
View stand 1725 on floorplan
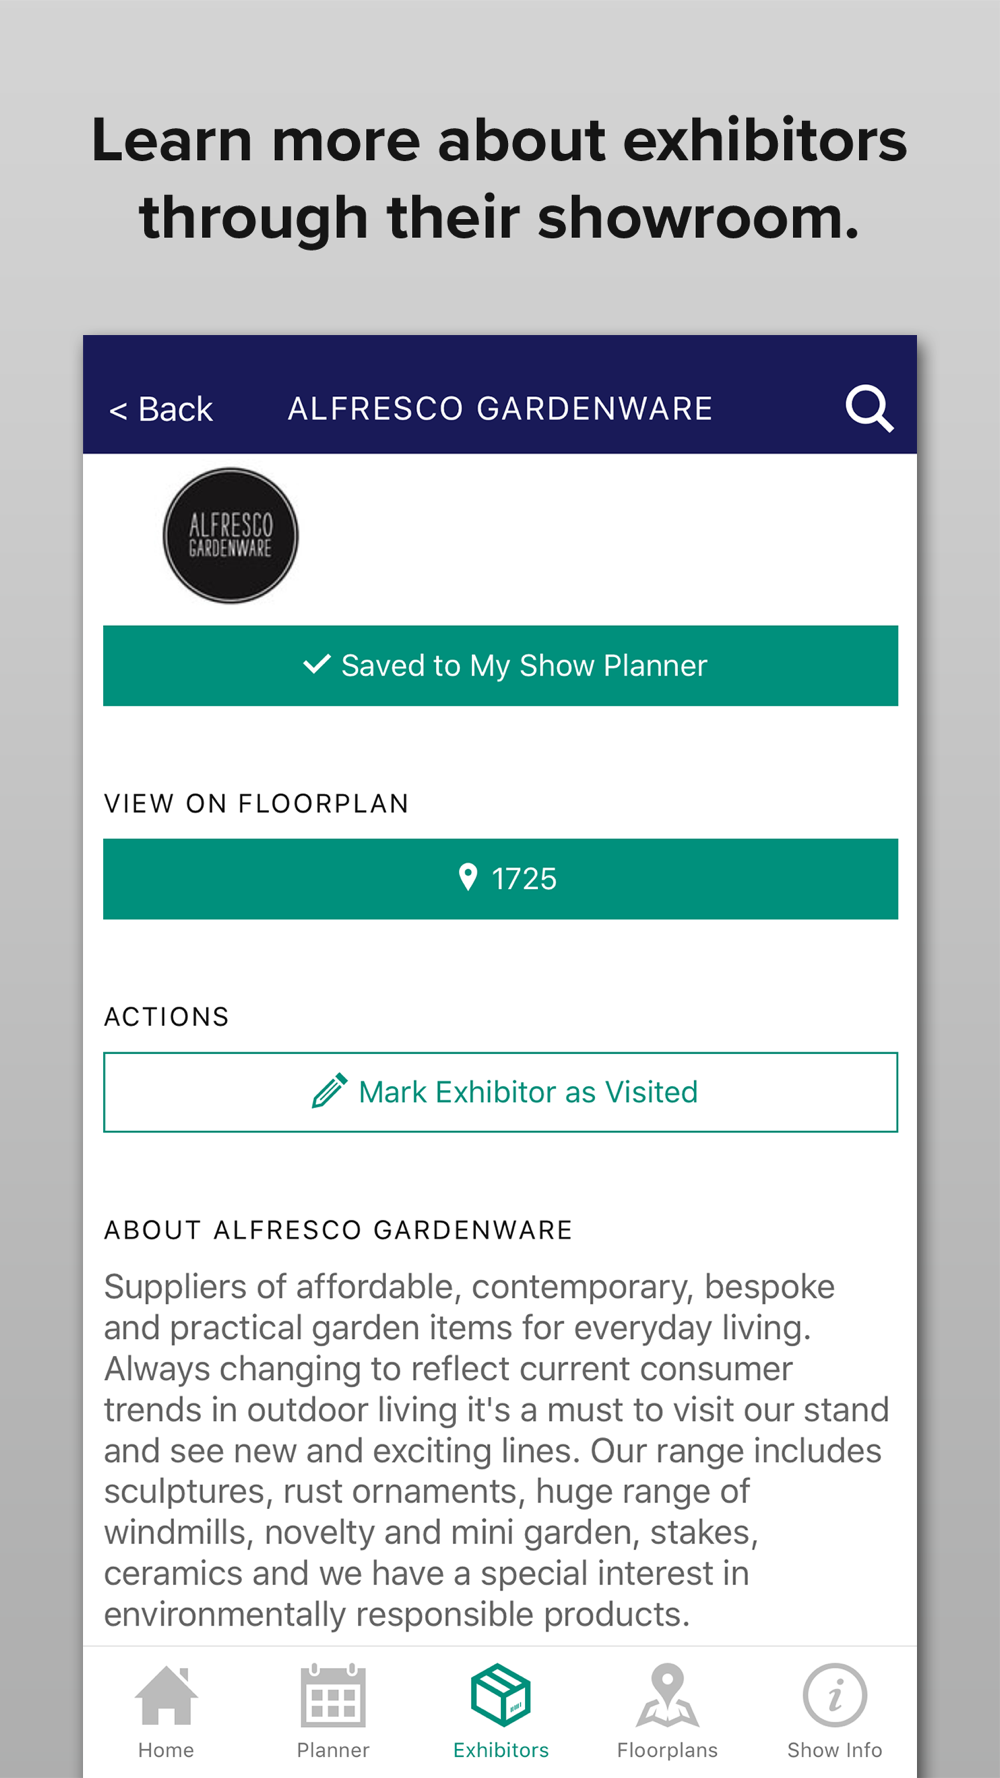[x=500, y=879]
